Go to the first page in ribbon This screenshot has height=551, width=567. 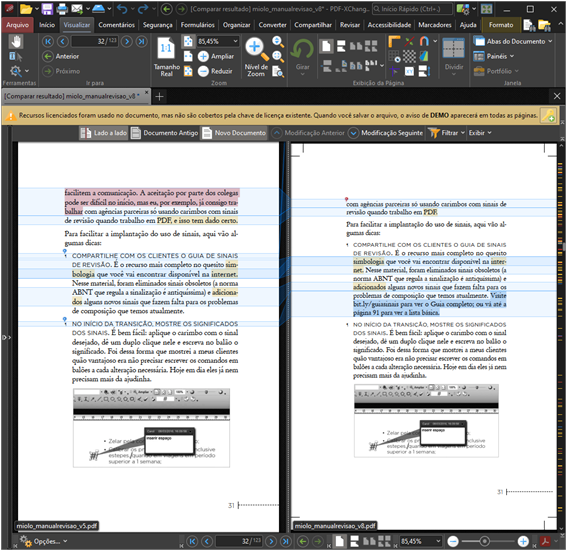[x=48, y=42]
